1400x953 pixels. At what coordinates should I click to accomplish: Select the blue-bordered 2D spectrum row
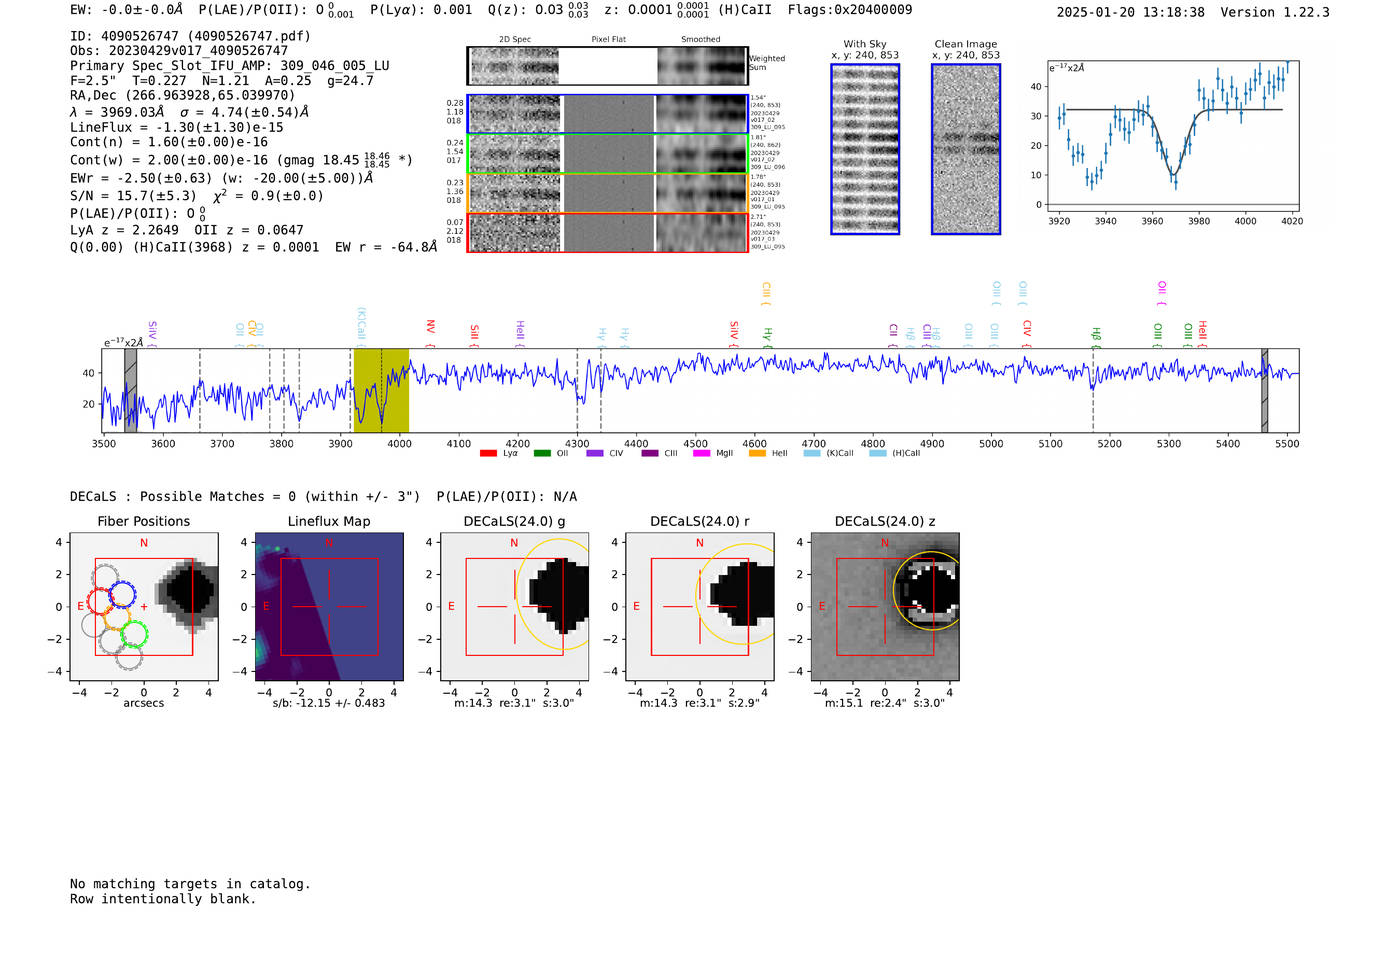(x=607, y=114)
